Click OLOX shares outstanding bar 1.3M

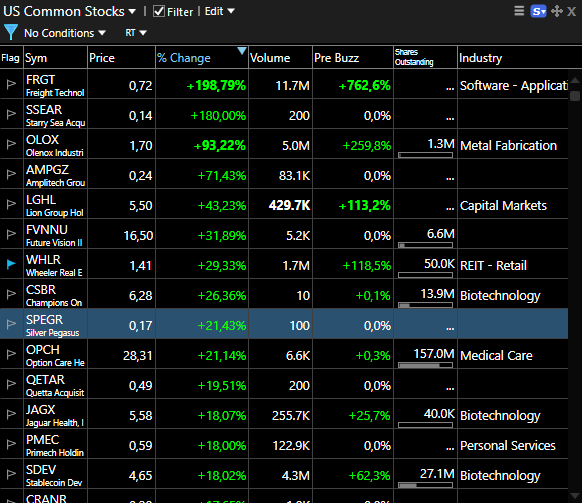coord(425,155)
